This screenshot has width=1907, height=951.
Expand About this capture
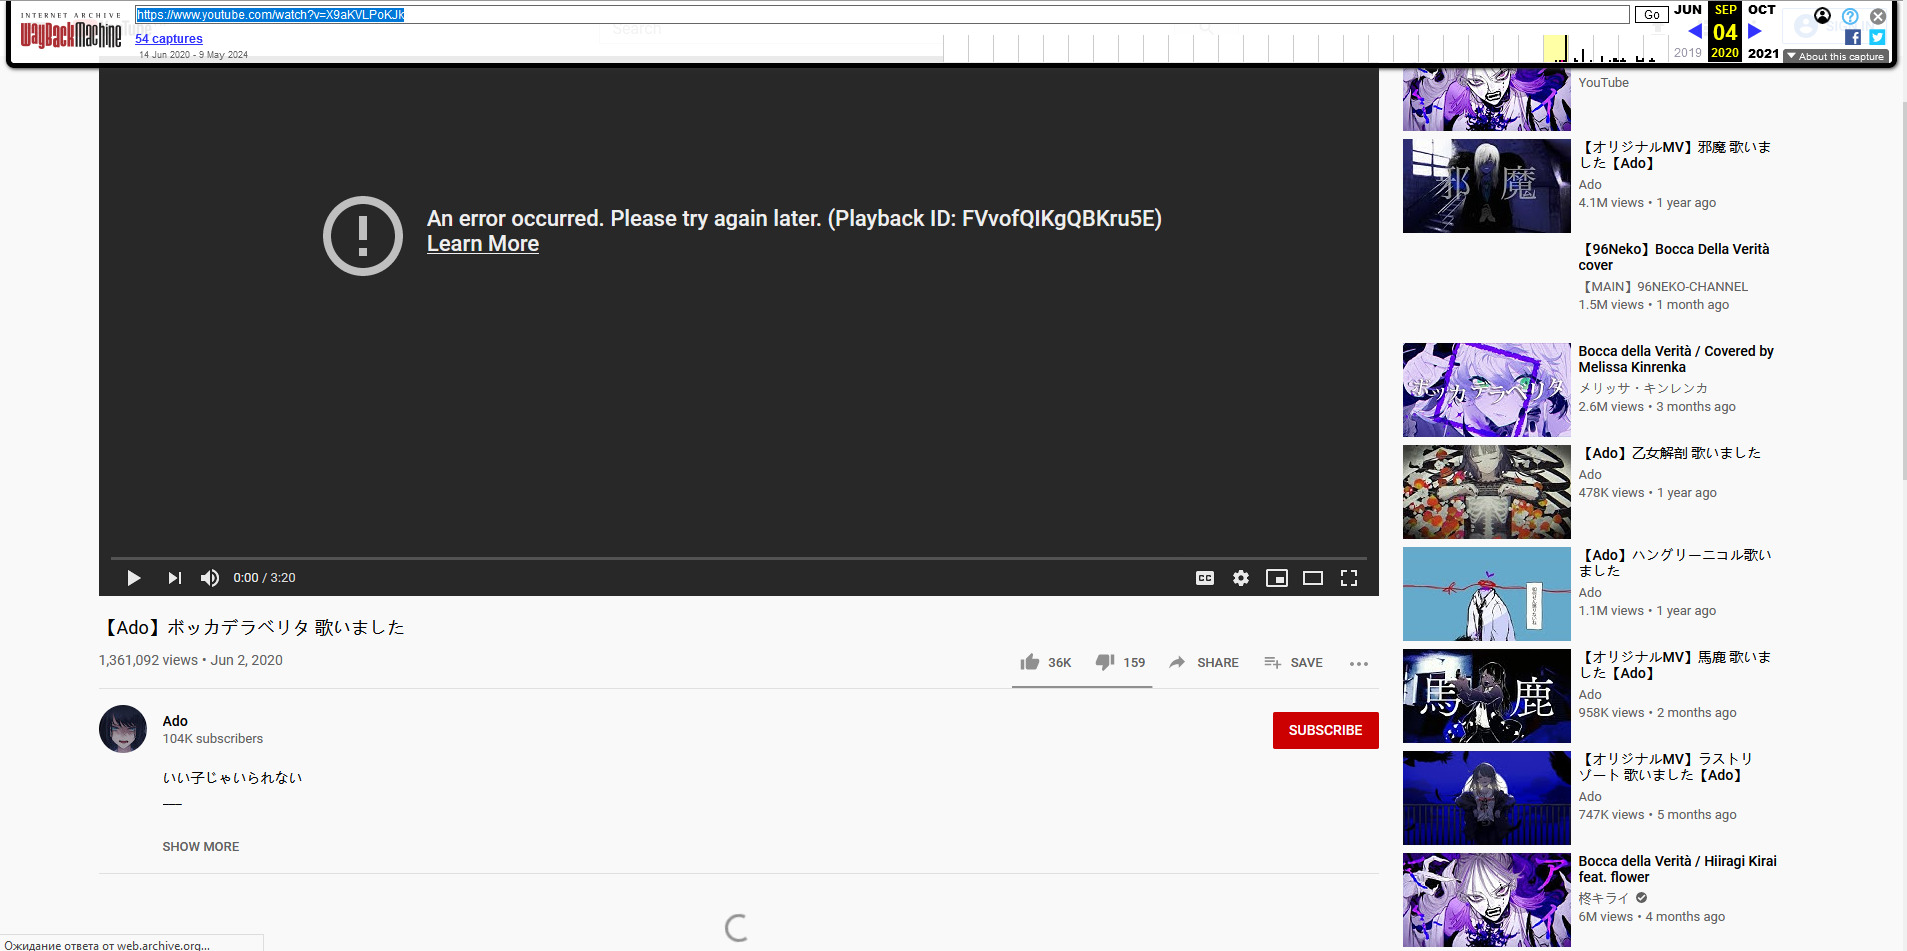point(1836,57)
